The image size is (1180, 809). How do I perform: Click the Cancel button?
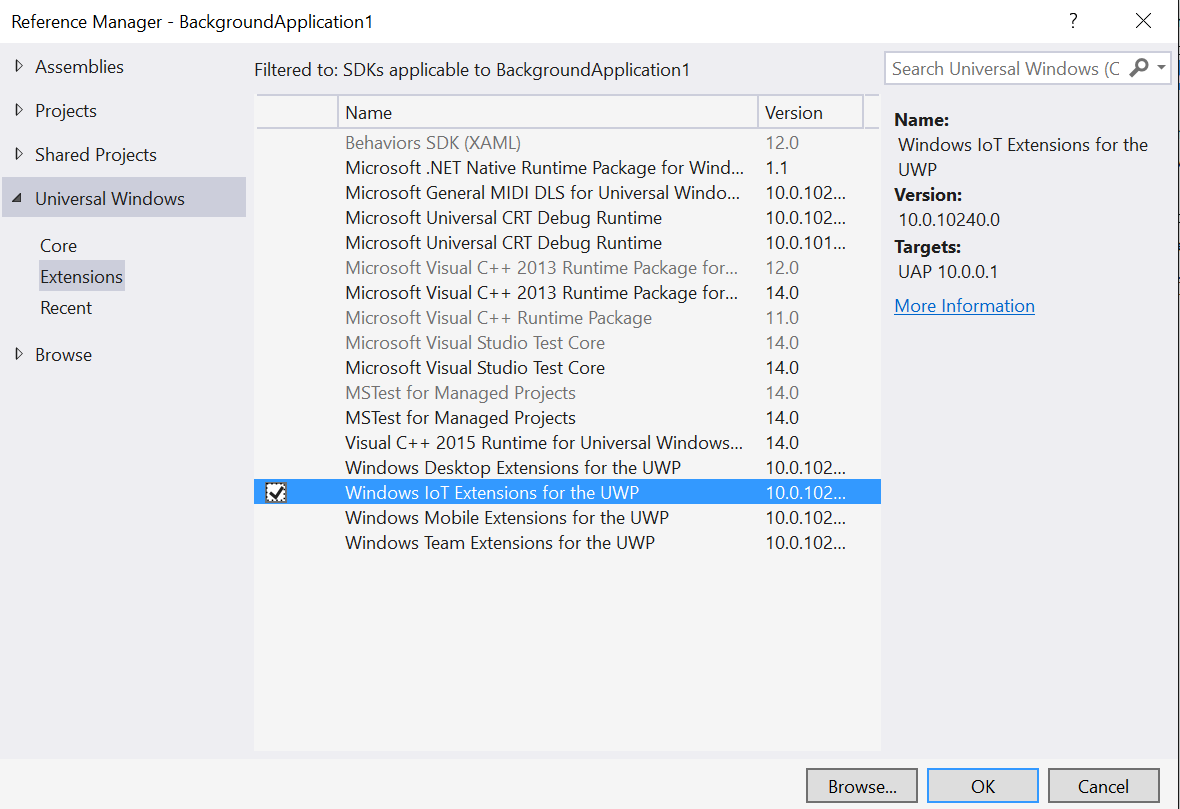coord(1103,786)
